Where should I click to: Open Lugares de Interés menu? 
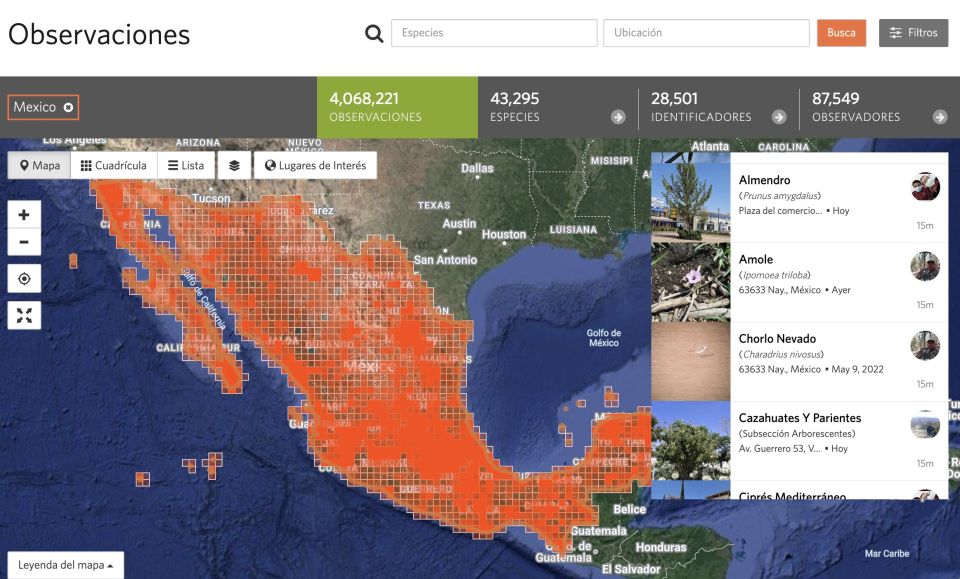315,165
